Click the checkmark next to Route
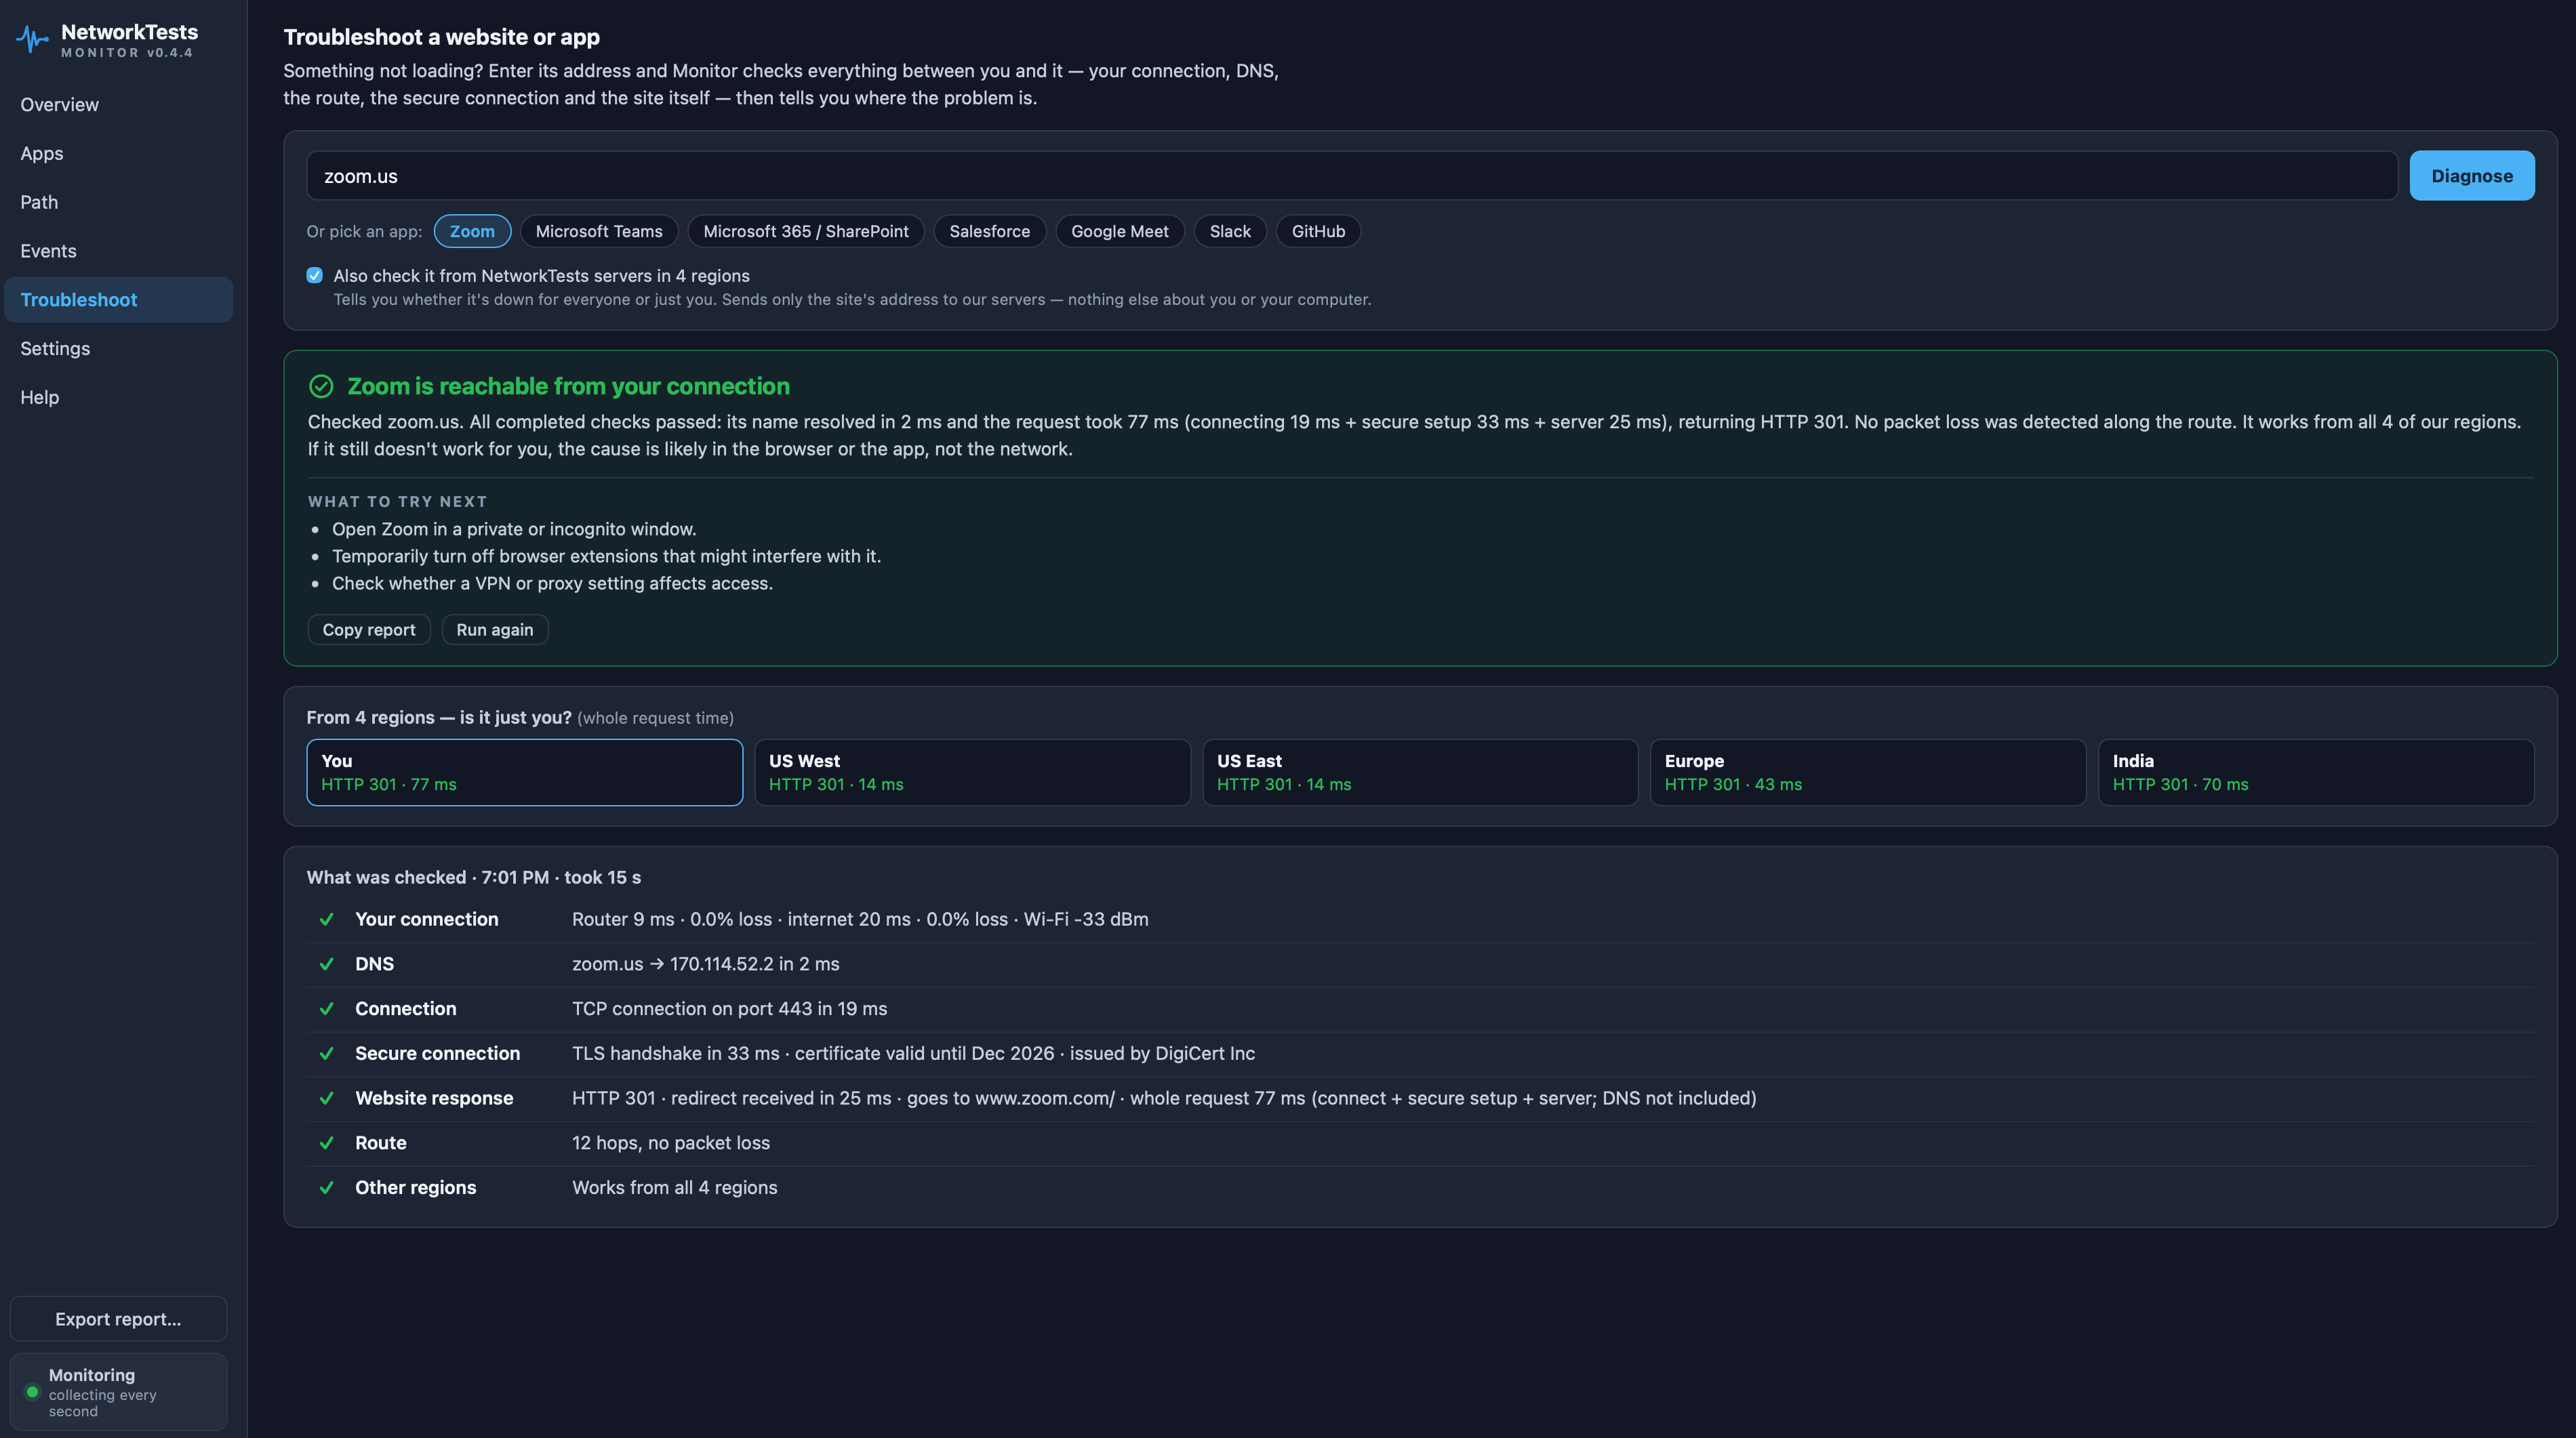Image resolution: width=2576 pixels, height=1438 pixels. pyautogui.click(x=326, y=1143)
